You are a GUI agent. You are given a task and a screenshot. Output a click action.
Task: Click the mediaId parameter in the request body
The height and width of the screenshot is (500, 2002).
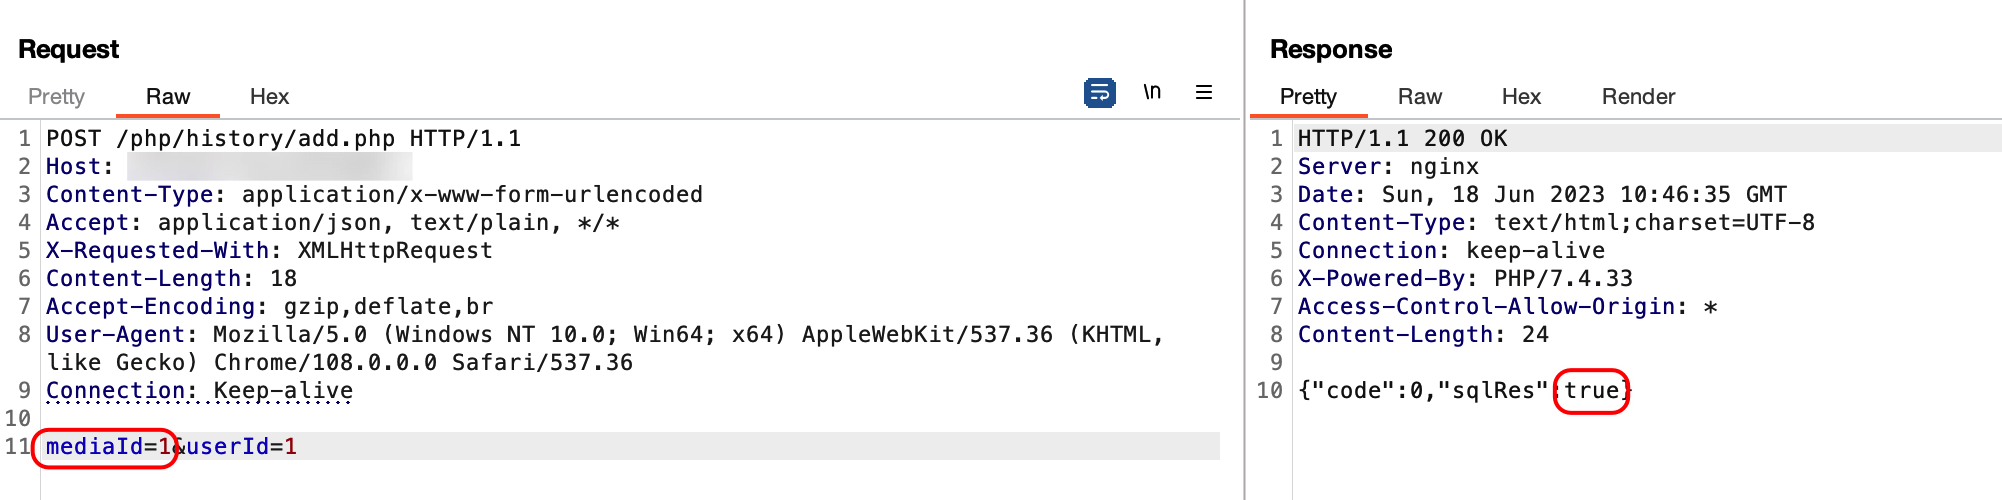tap(95, 447)
